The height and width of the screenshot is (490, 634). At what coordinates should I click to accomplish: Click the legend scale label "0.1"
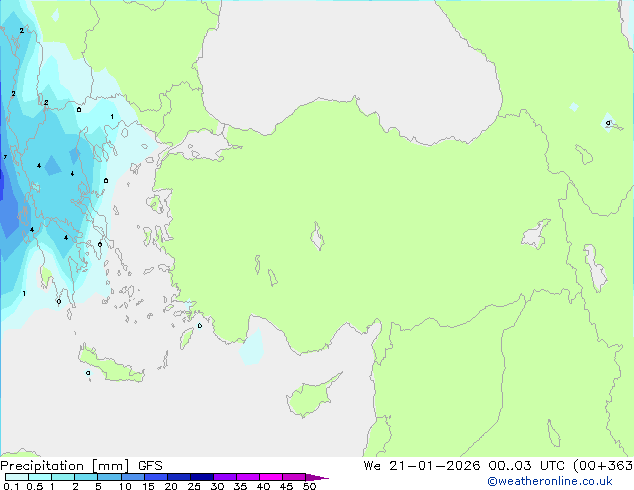click(x=11, y=486)
